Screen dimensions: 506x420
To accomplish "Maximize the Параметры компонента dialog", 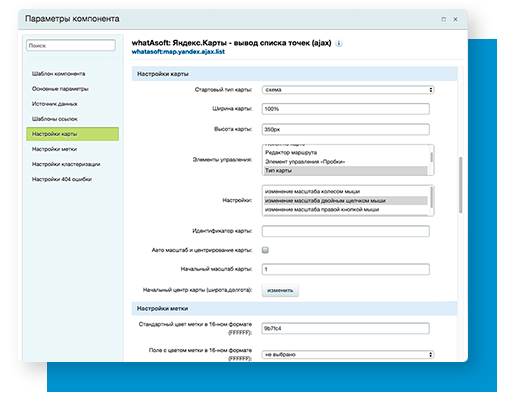I will coord(443,19).
